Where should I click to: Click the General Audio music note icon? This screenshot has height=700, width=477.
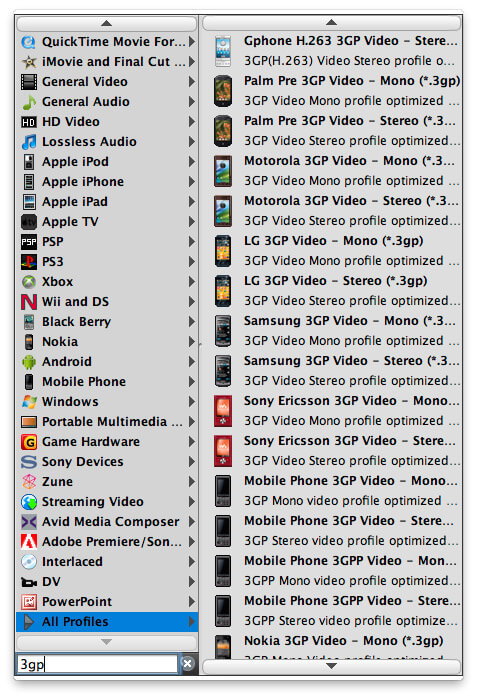[29, 102]
